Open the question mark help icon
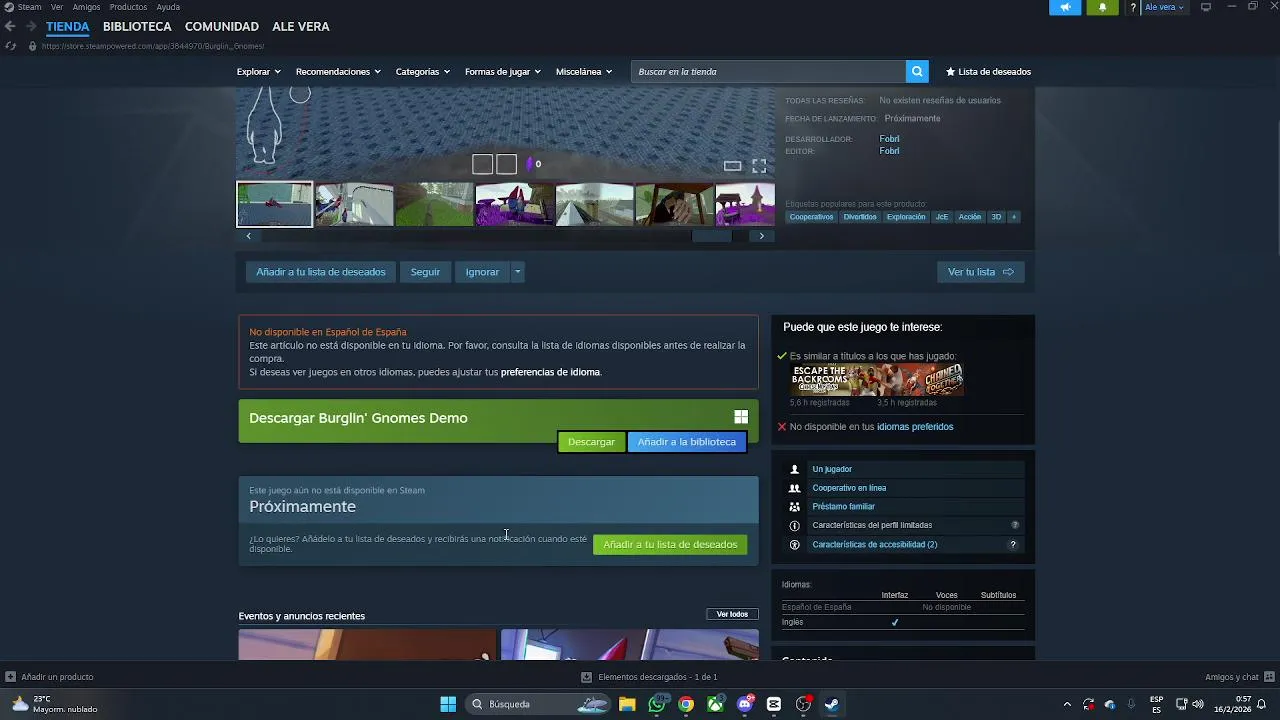 point(1133,7)
